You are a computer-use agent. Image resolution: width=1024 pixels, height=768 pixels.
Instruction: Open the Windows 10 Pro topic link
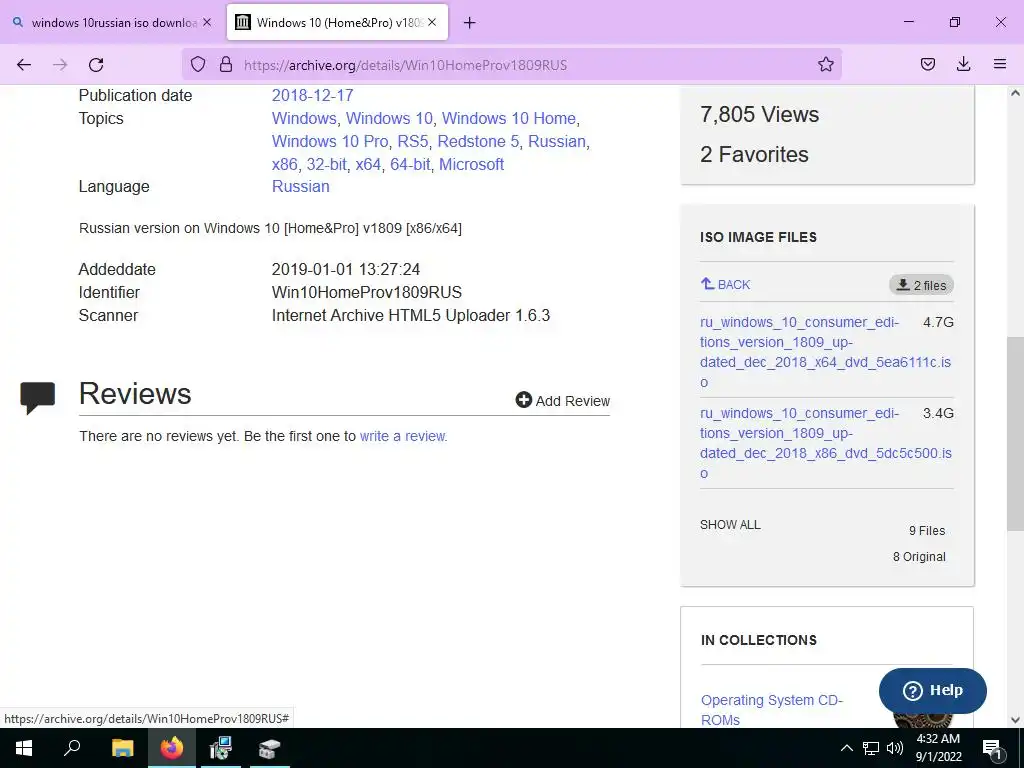click(x=330, y=141)
